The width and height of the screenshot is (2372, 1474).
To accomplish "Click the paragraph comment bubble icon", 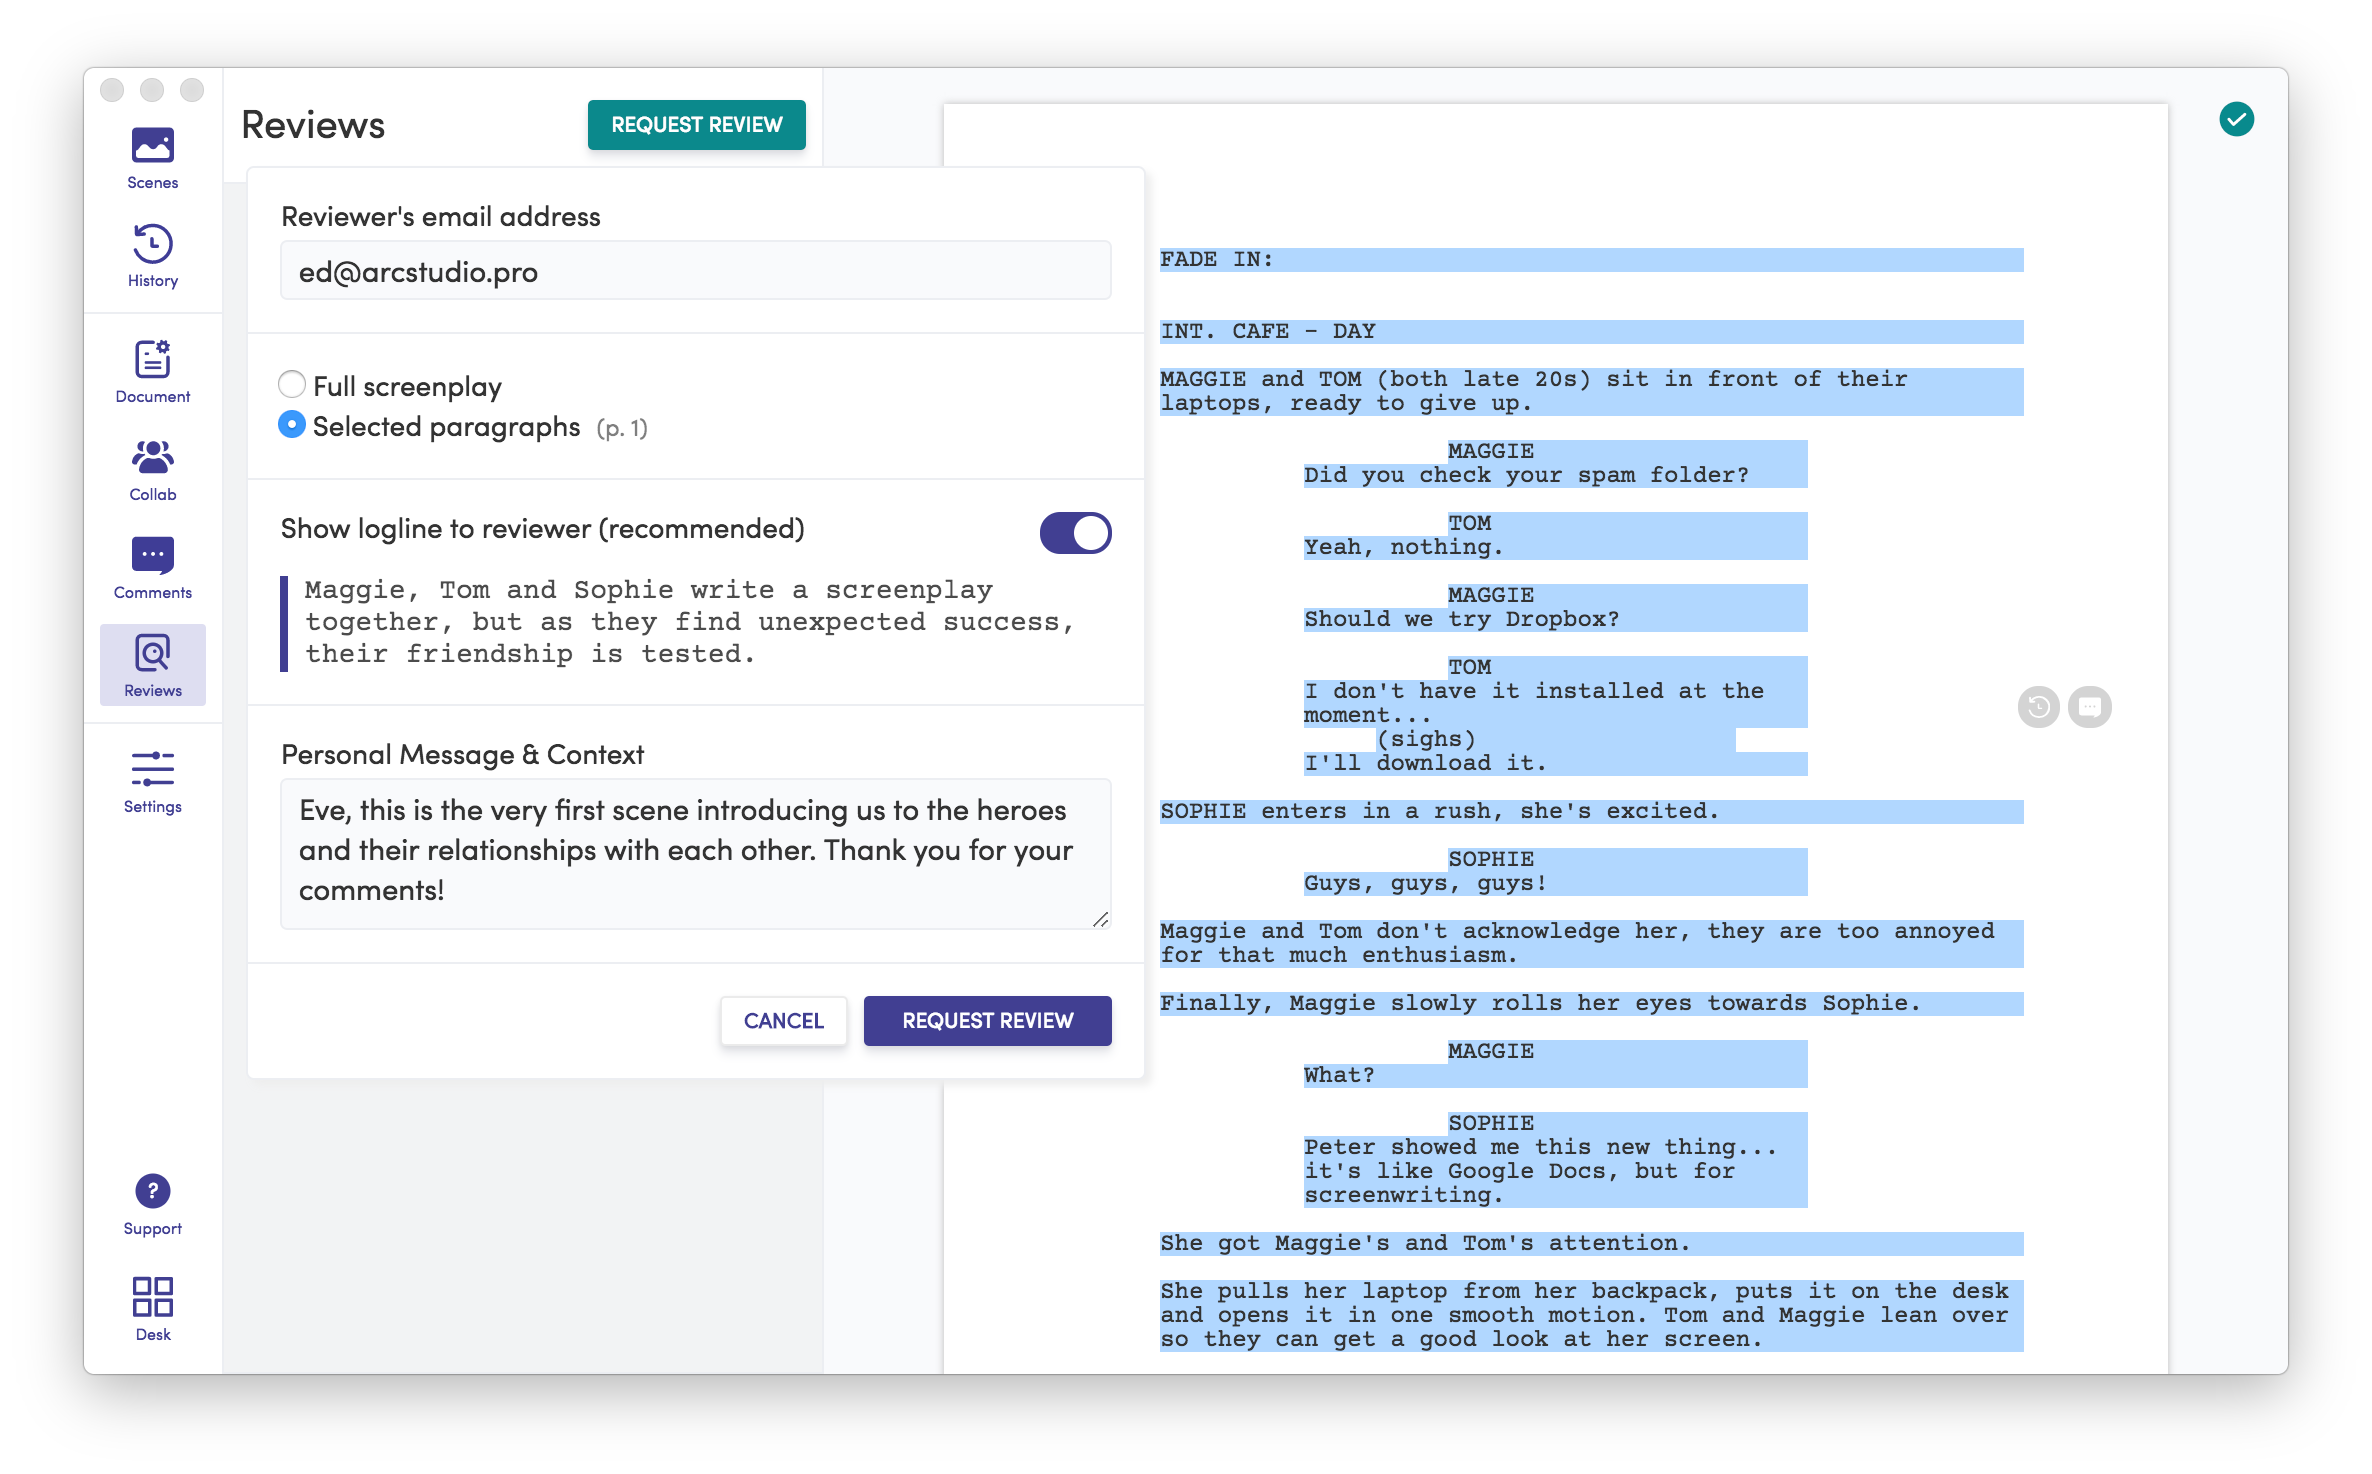I will (x=2089, y=707).
